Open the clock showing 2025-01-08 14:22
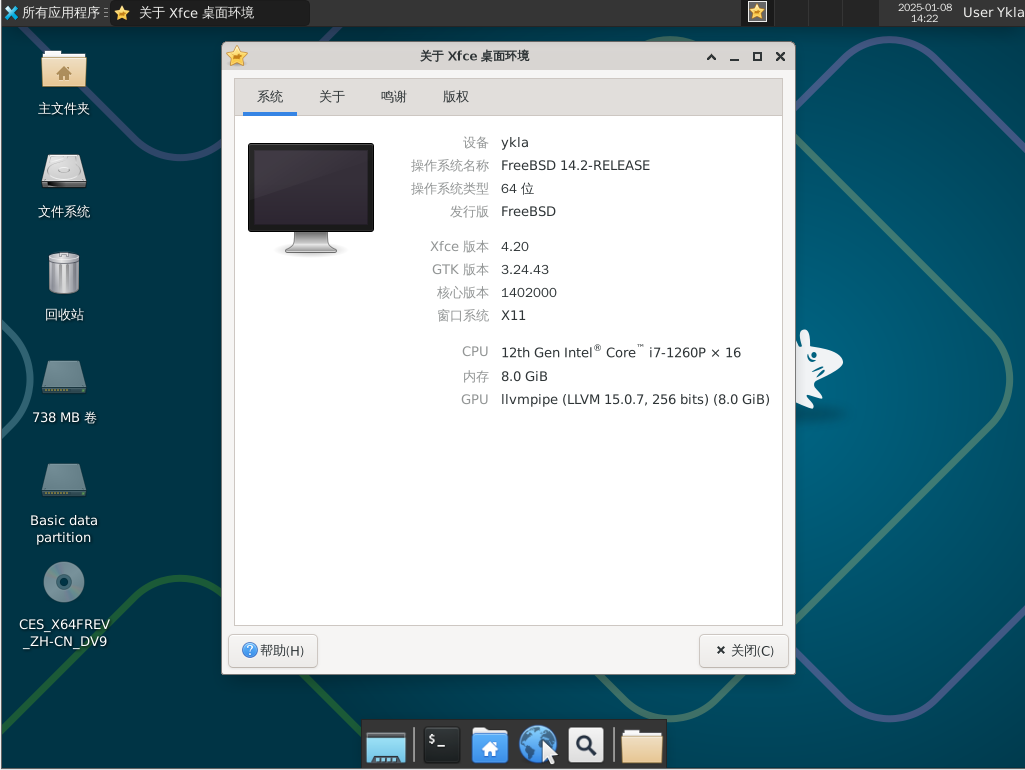The height and width of the screenshot is (770, 1025). [x=924, y=12]
